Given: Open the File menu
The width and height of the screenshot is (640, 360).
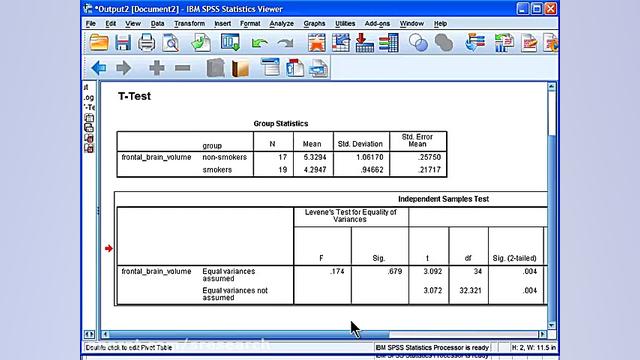Looking at the screenshot, I should click(91, 24).
